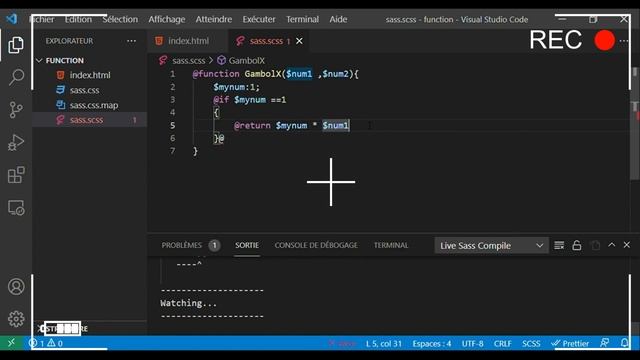Click the remote window indicator in status bar
This screenshot has width=640, height=360.
11,343
